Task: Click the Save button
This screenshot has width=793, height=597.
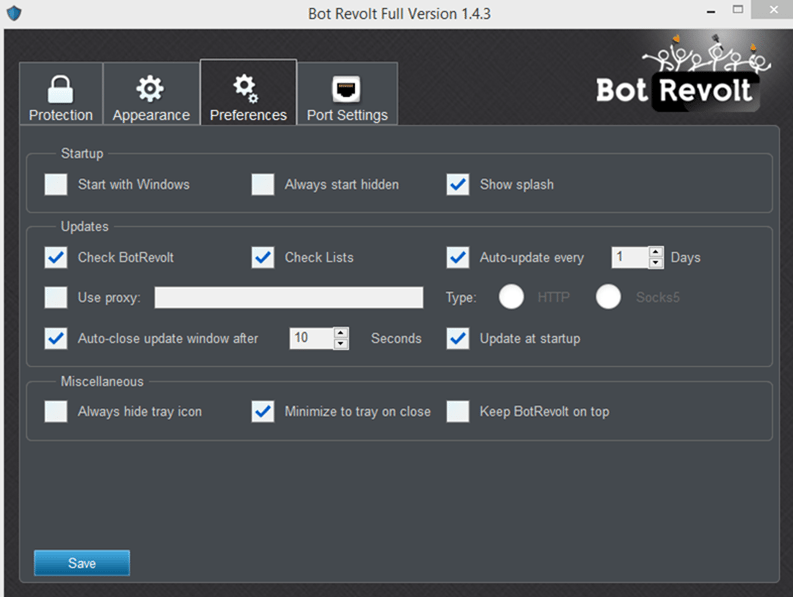Action: (x=82, y=563)
